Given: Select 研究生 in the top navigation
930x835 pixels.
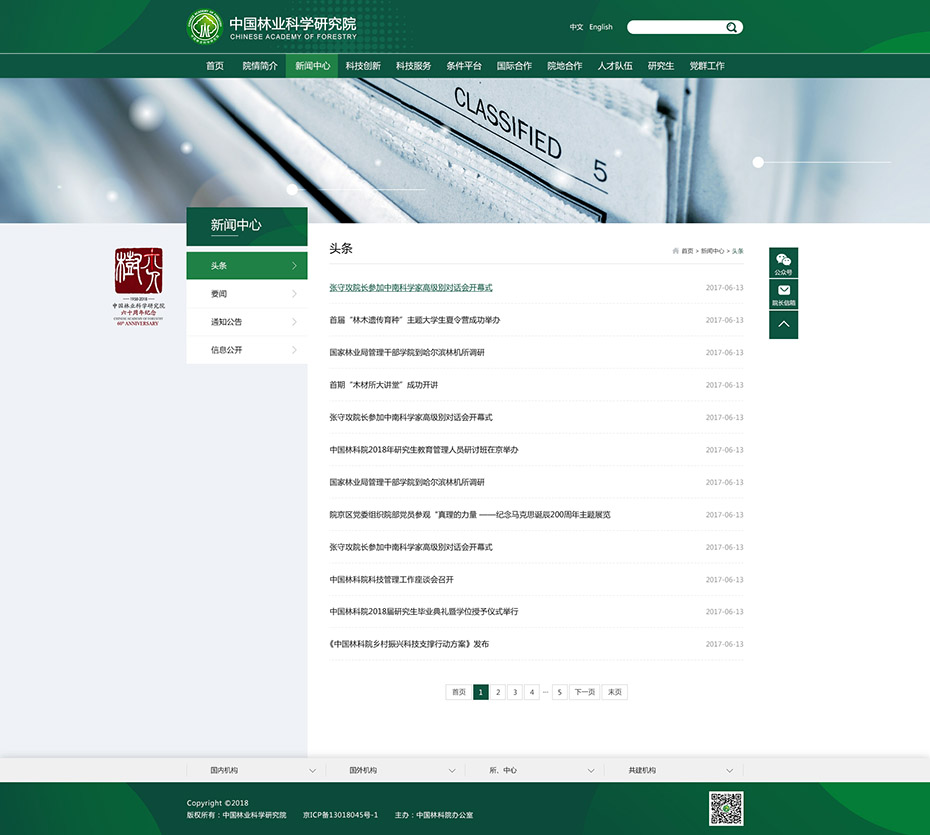Looking at the screenshot, I should (x=661, y=66).
